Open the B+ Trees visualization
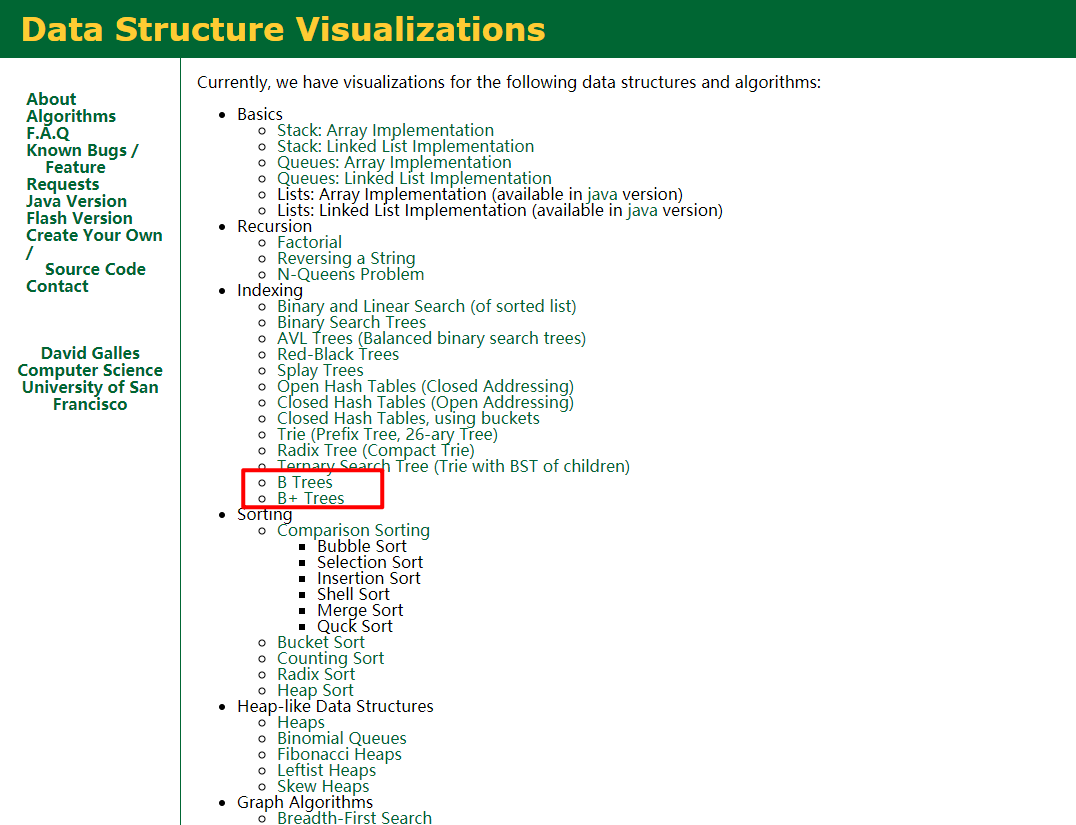The width and height of the screenshot is (1076, 825). [x=310, y=499]
